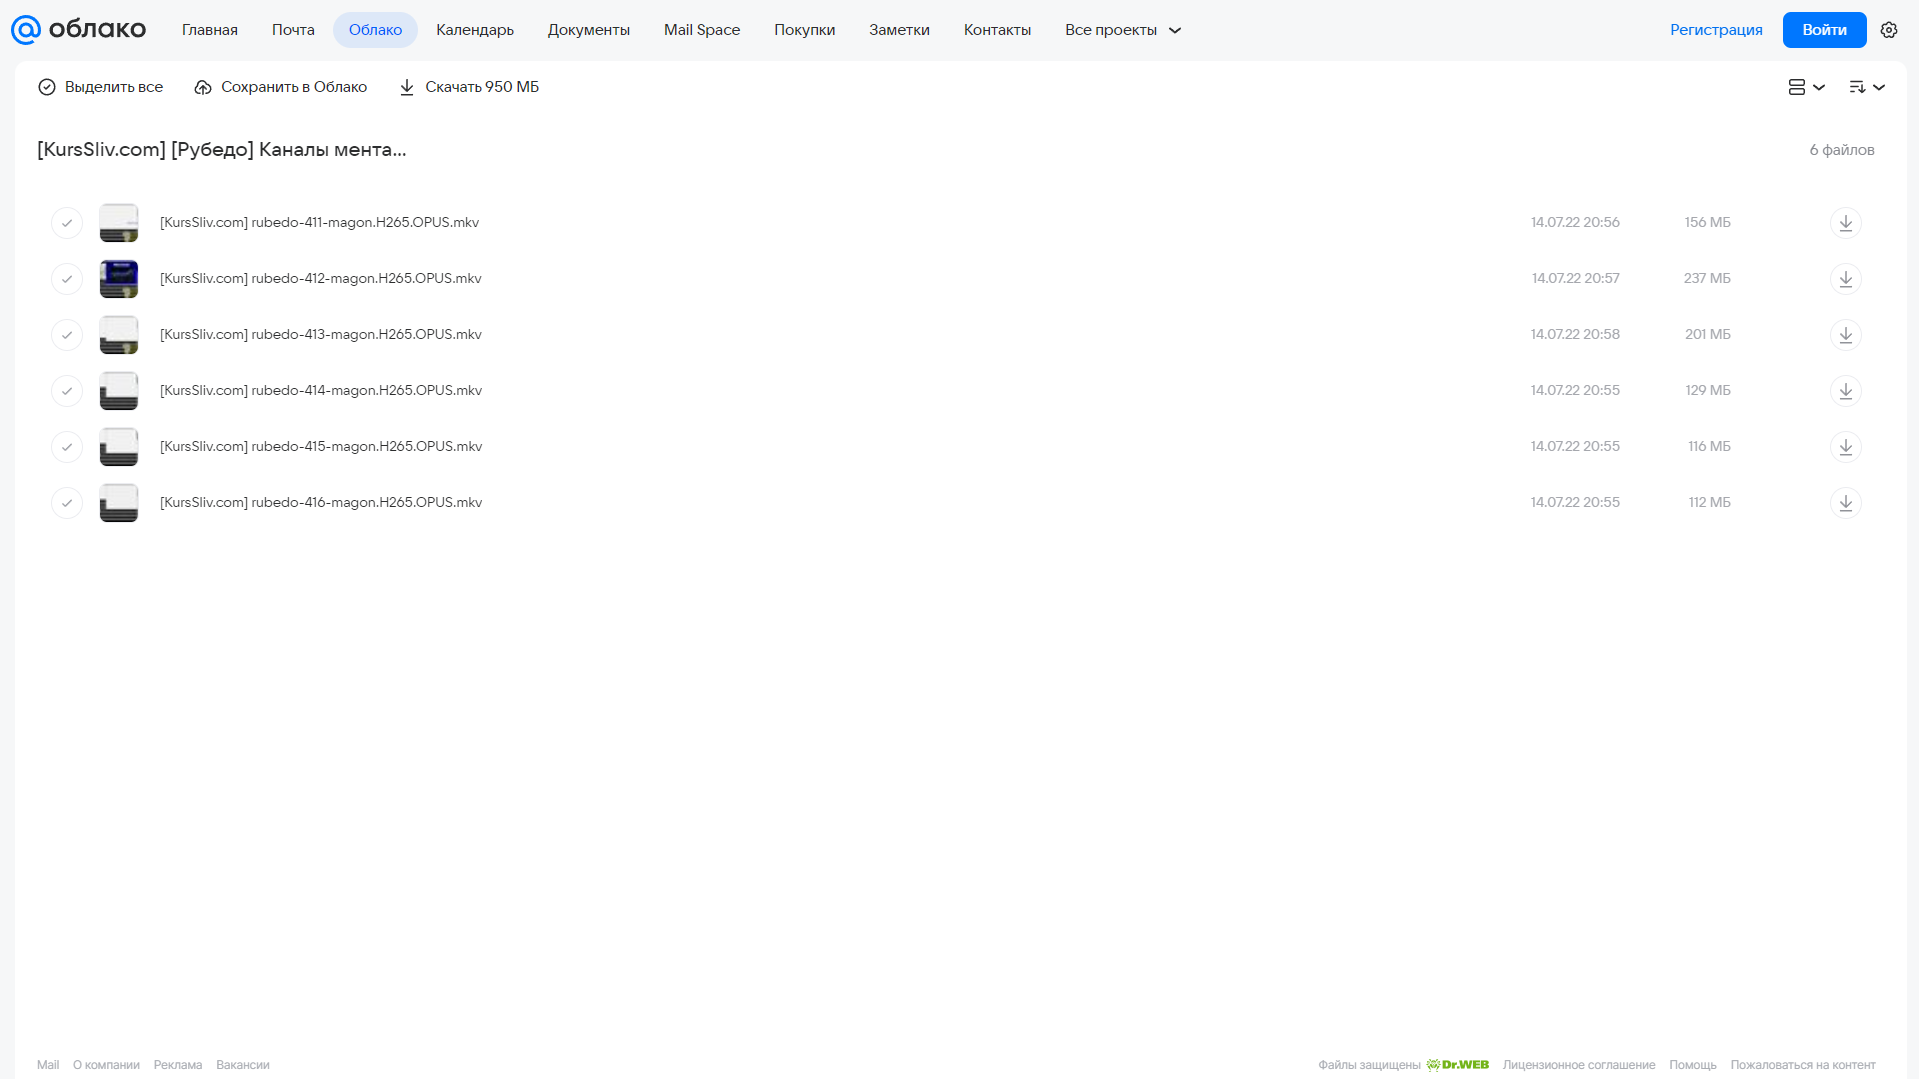Image resolution: width=1919 pixels, height=1079 pixels.
Task: Check the rubedo-411-magon file checkbox
Action: [x=67, y=223]
